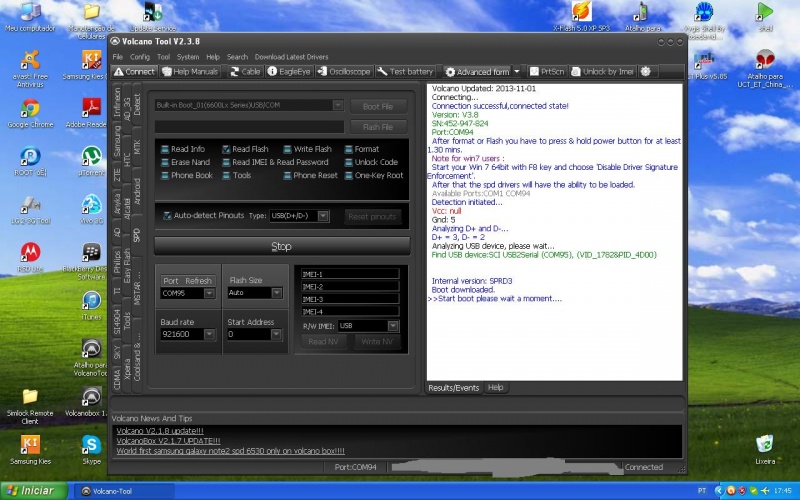Screen dimensions: 800x500
Task: Open the Lixeira recycle bin
Action: click(x=765, y=449)
